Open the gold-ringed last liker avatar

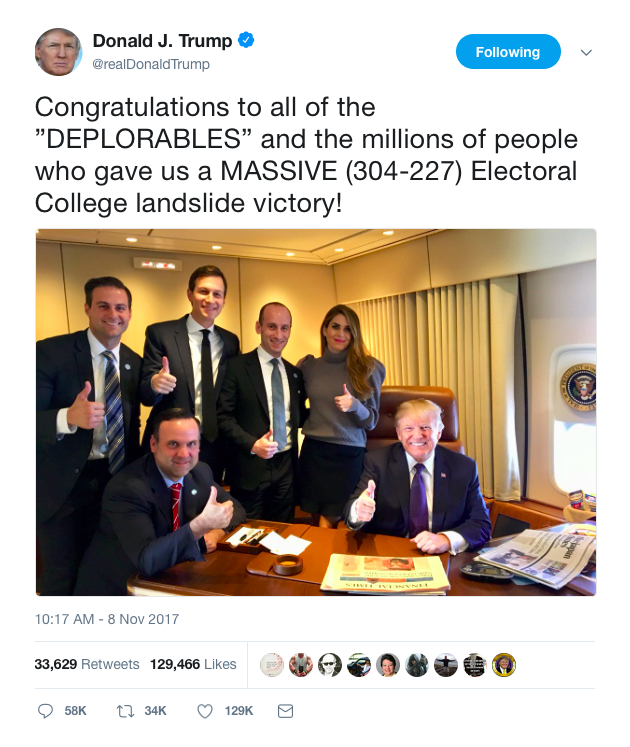pyautogui.click(x=504, y=664)
